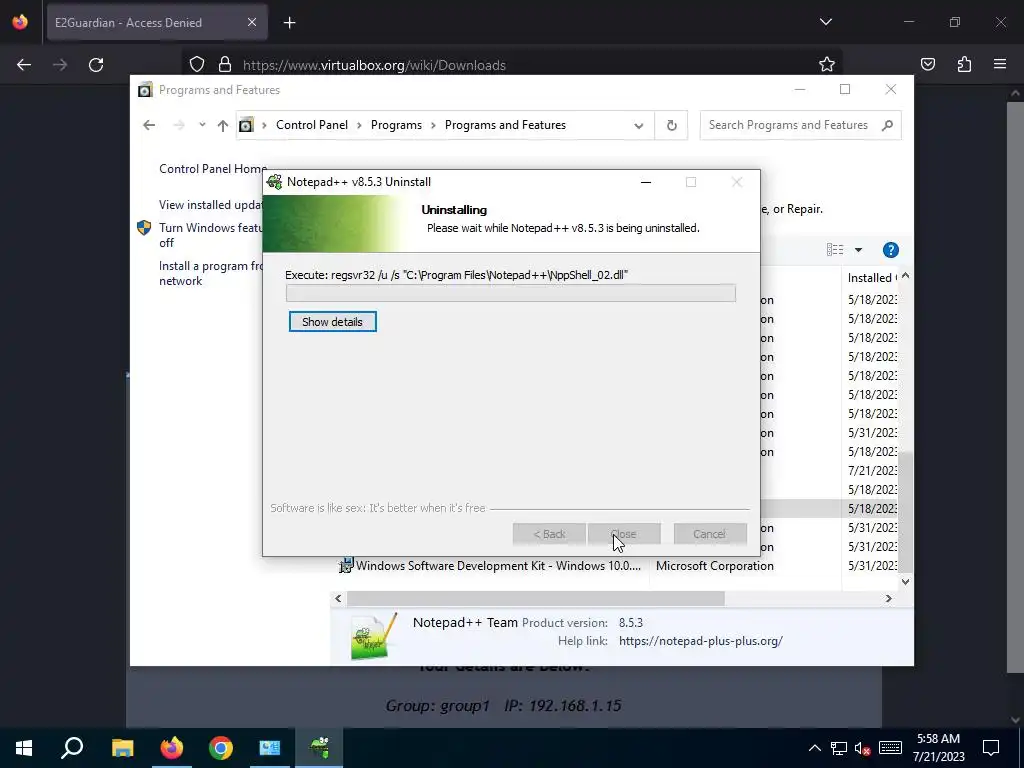
Task: Select the E2Guardian - Access Denied tab
Action: 157,23
